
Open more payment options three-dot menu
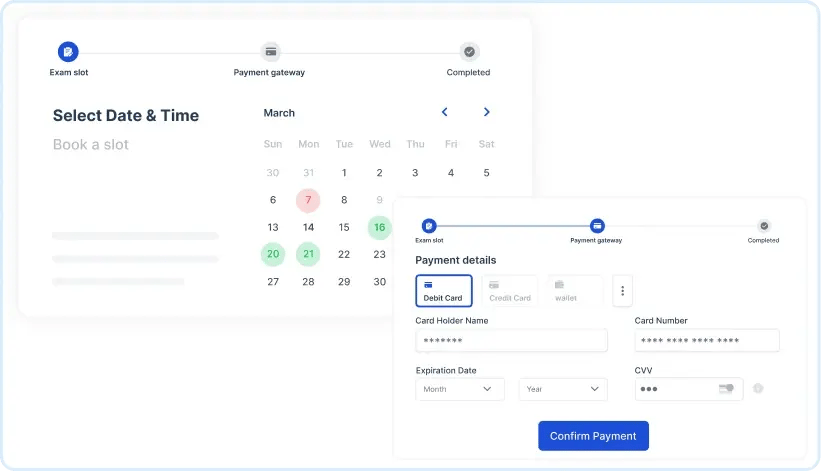click(x=623, y=290)
